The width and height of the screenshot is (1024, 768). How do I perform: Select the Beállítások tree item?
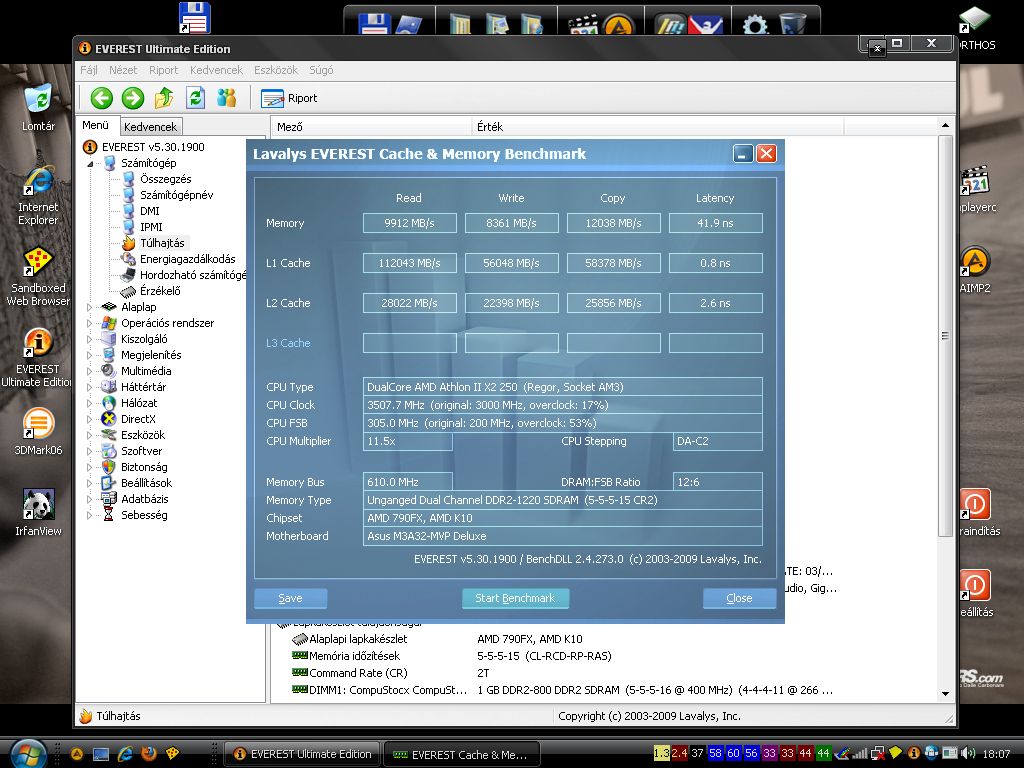(x=146, y=483)
